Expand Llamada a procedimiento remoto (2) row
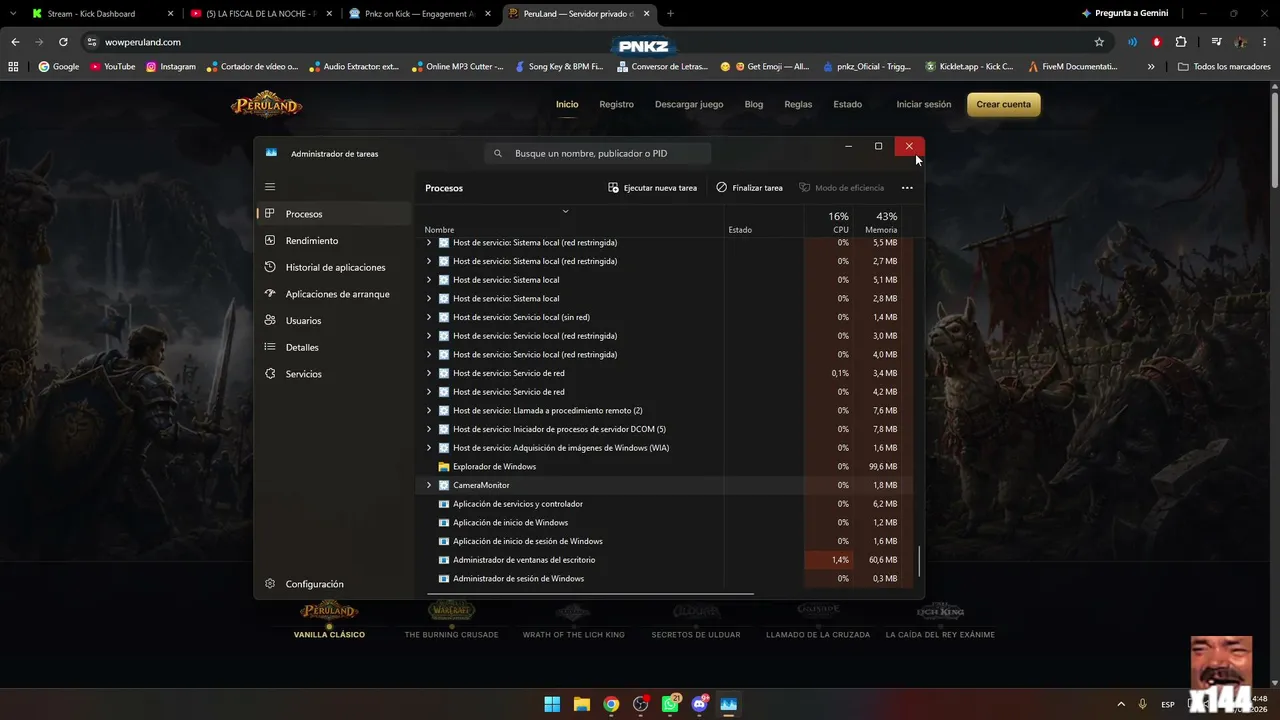 pyautogui.click(x=429, y=411)
